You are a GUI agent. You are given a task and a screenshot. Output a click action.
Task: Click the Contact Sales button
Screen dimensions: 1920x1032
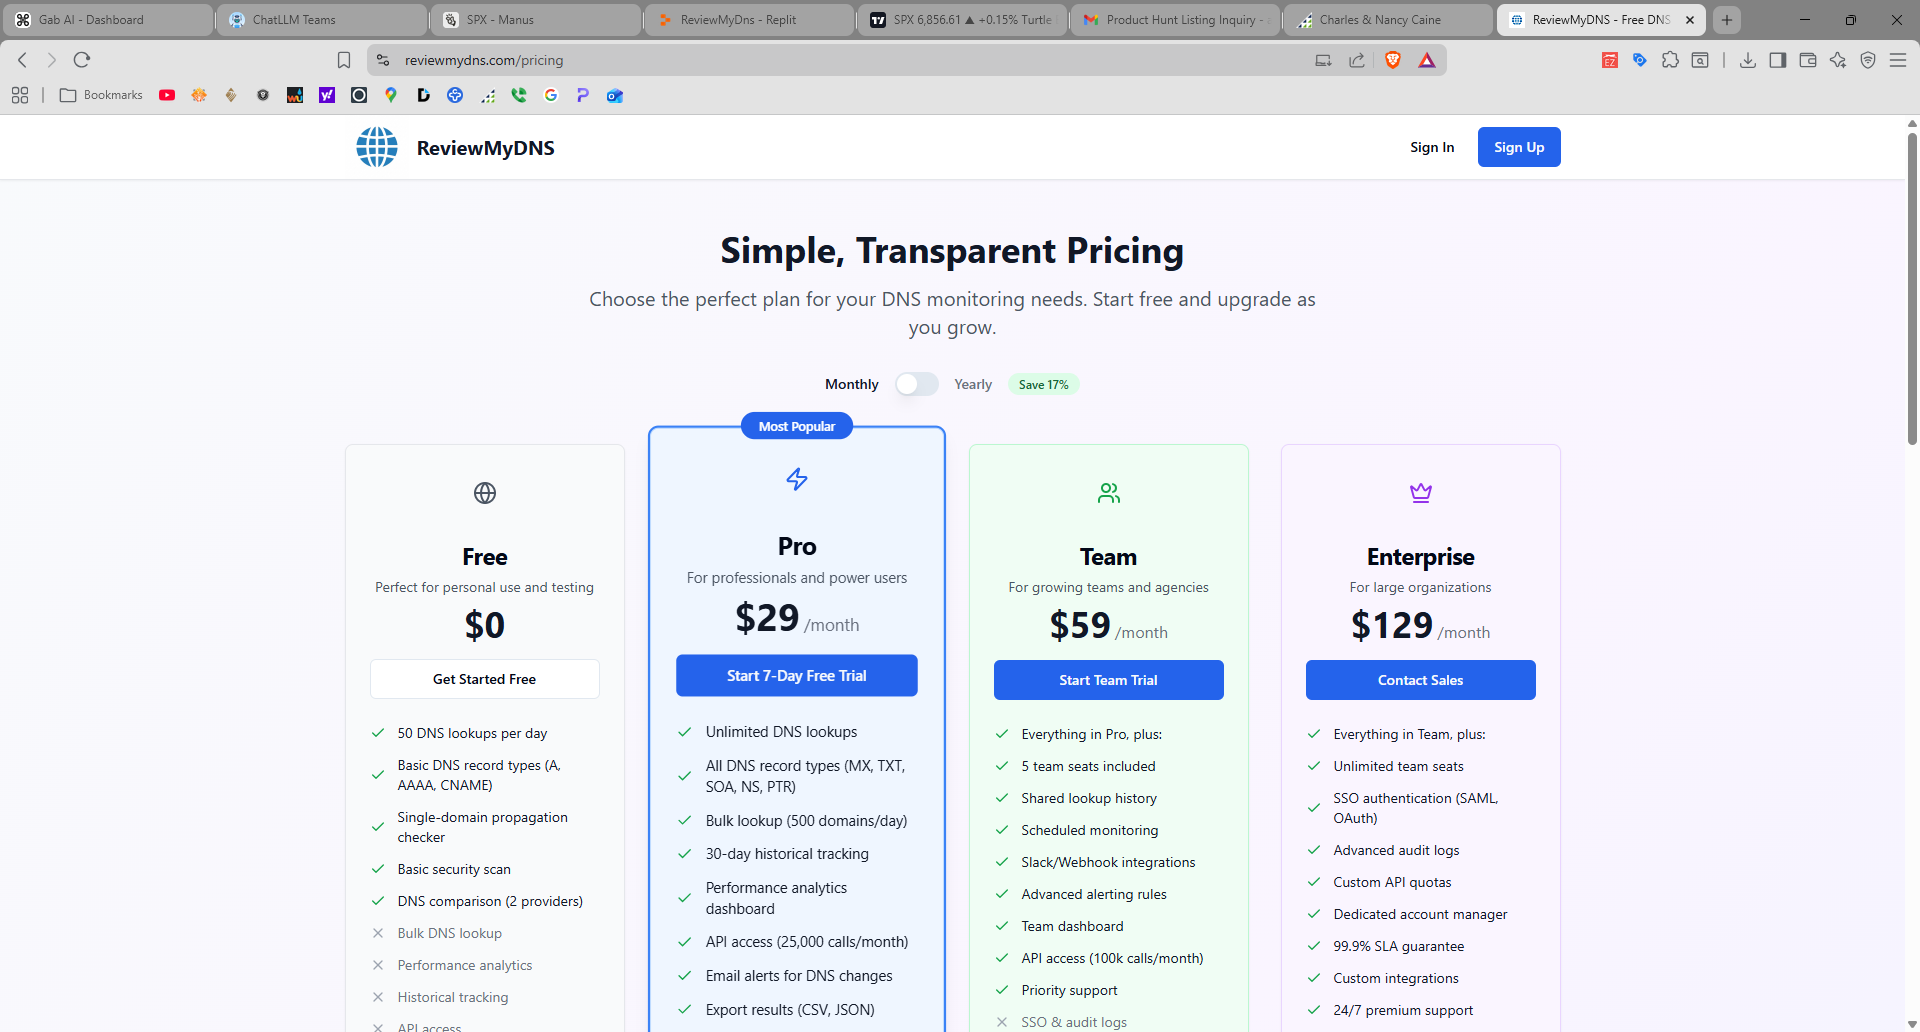(x=1420, y=679)
